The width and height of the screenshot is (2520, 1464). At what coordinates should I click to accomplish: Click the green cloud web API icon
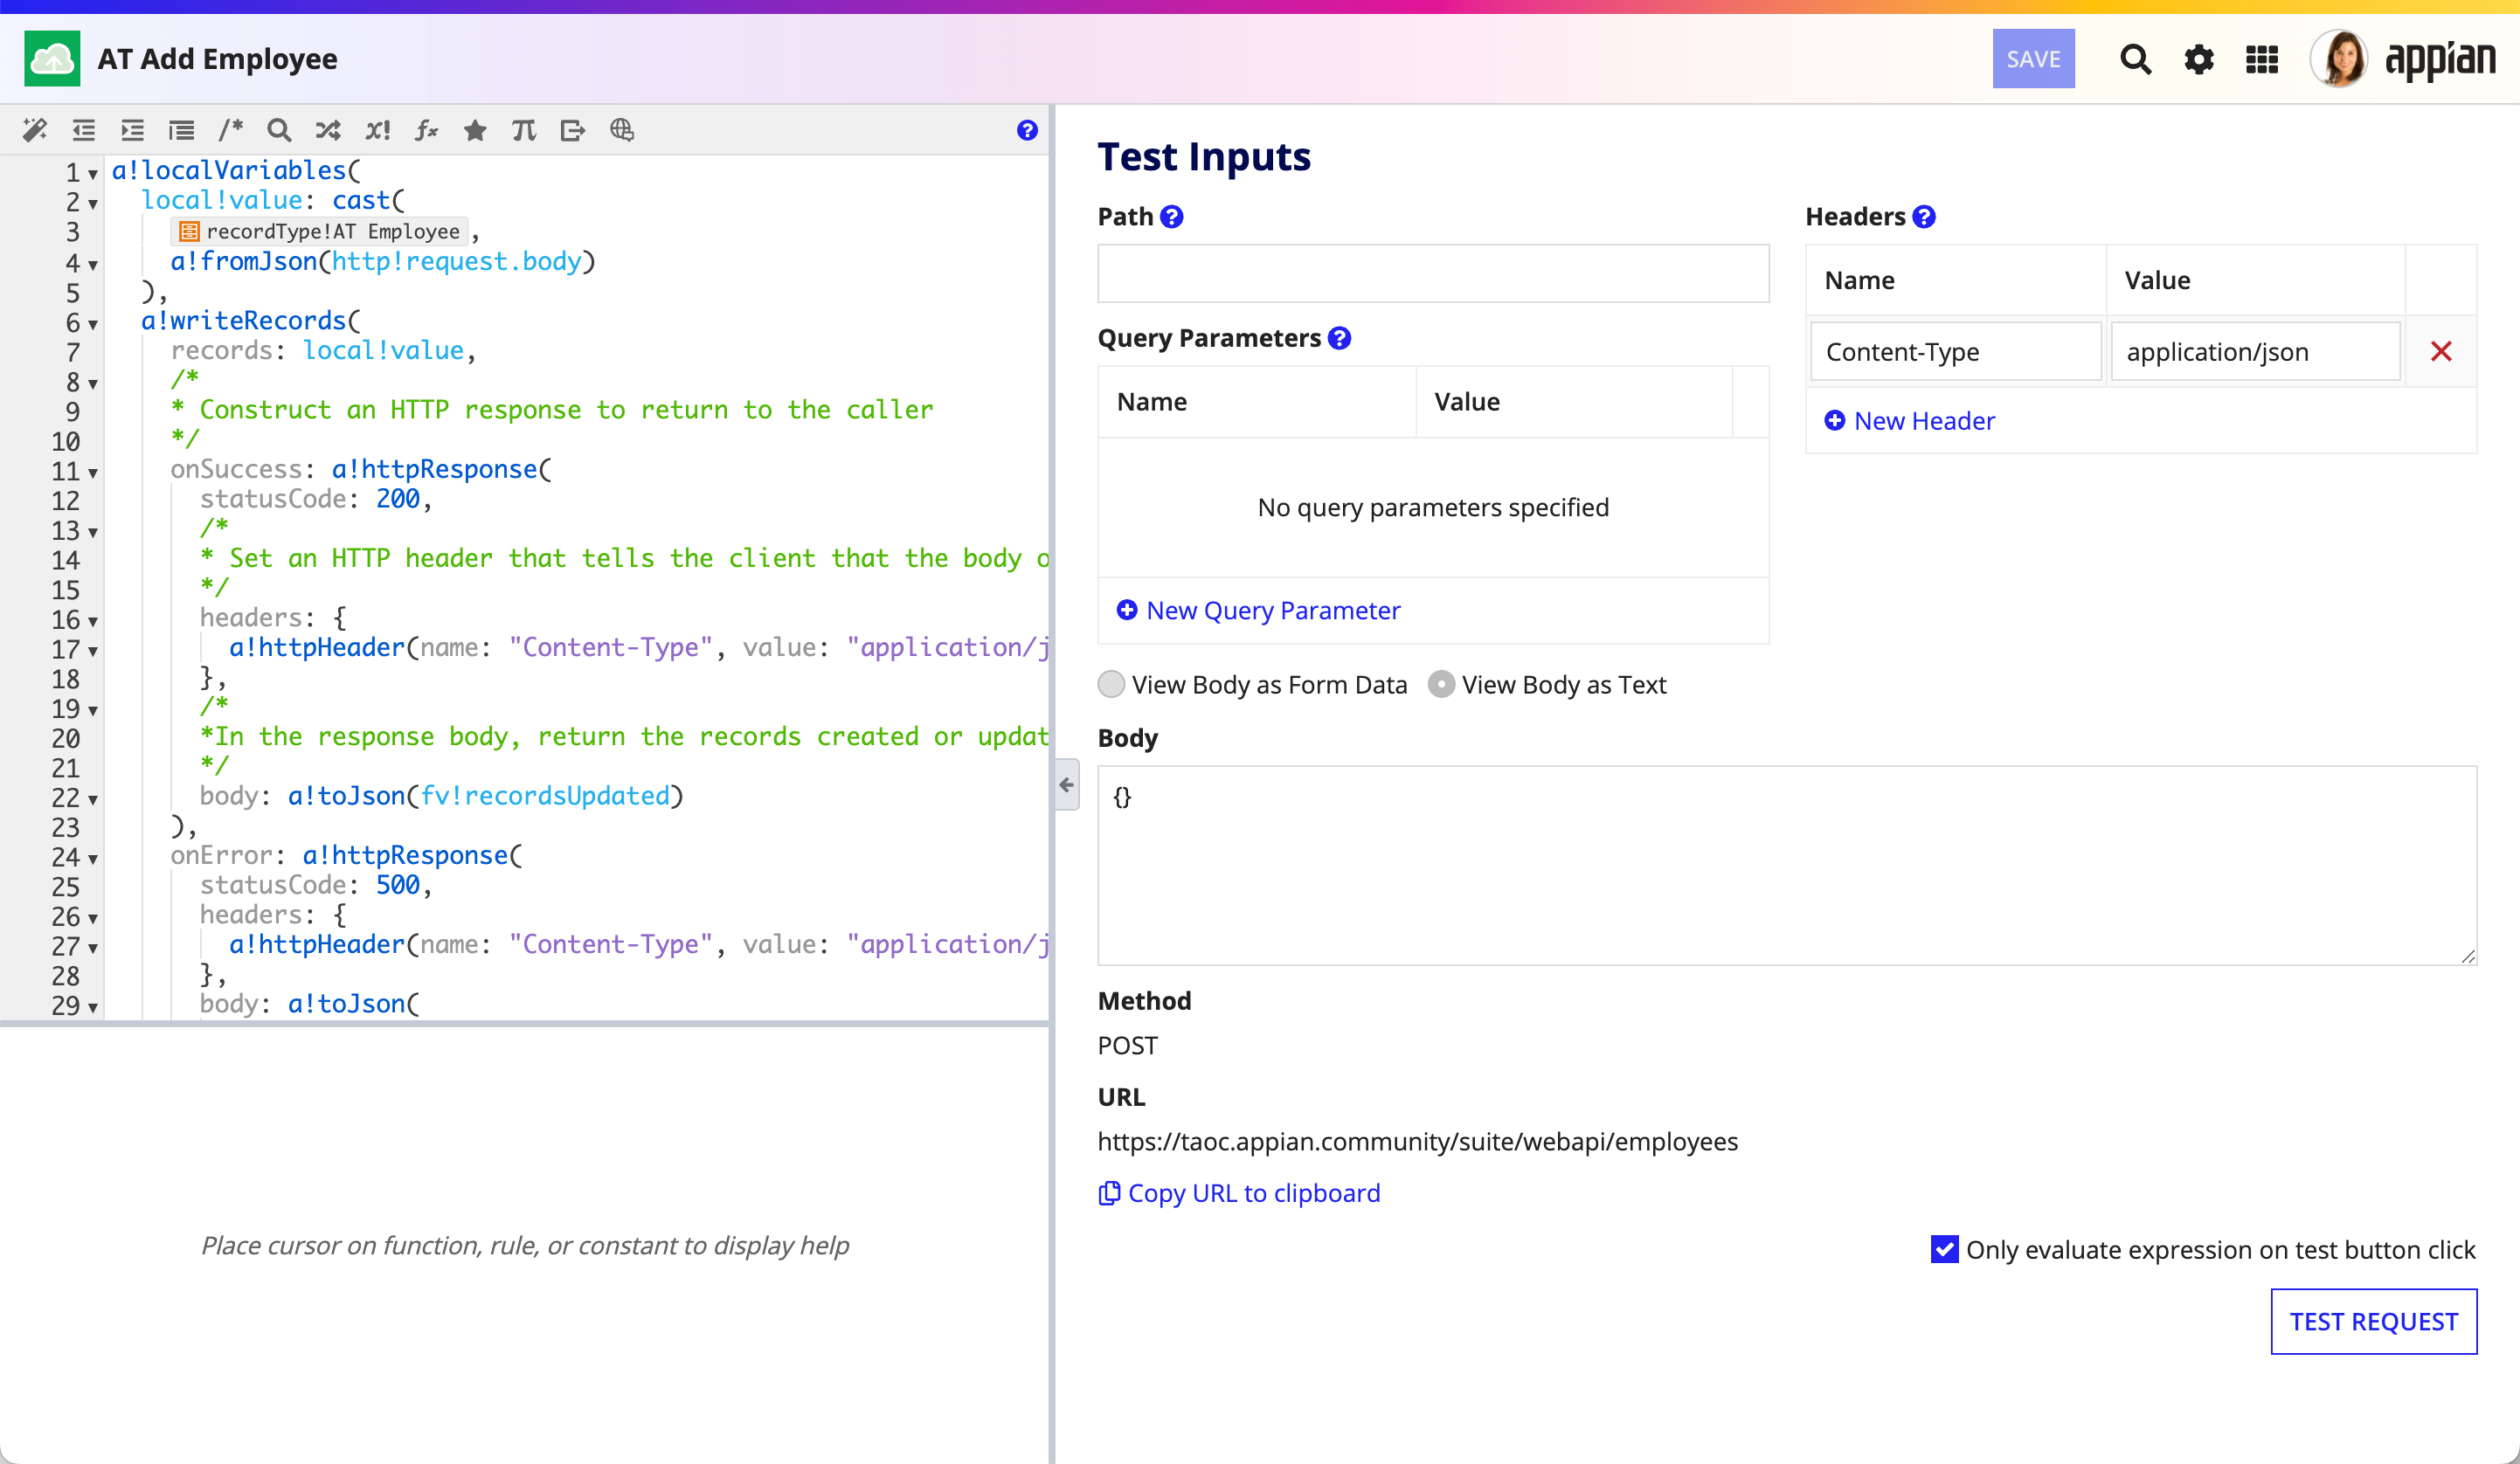tap(52, 59)
